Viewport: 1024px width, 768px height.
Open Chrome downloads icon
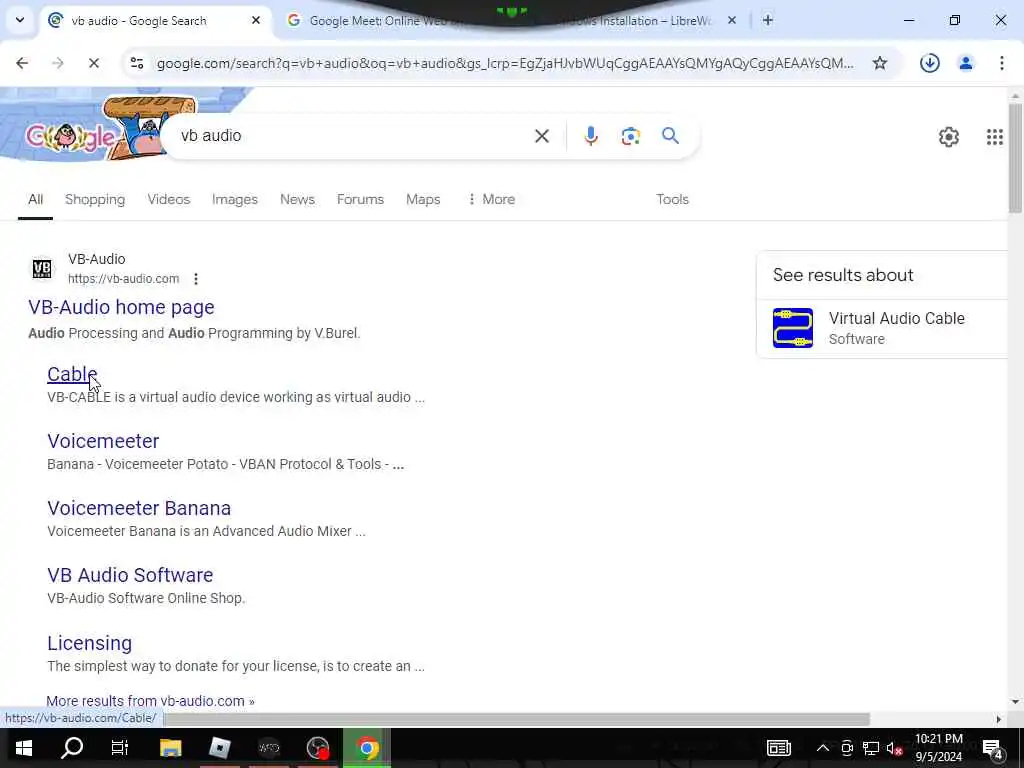[929, 63]
